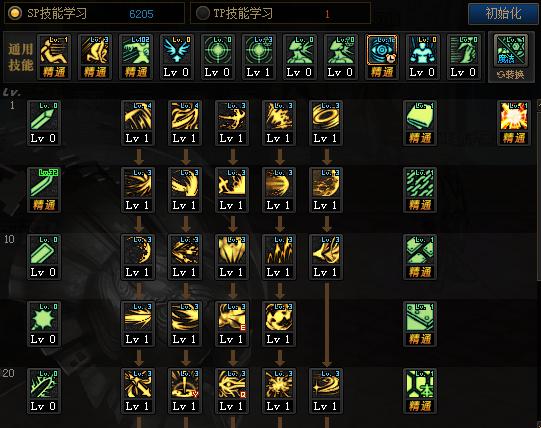Select the SP技能学习 radio button

coord(15,13)
